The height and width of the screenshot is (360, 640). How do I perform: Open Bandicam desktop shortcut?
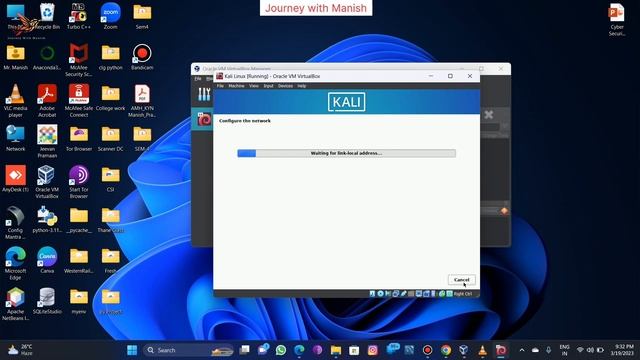(x=142, y=57)
